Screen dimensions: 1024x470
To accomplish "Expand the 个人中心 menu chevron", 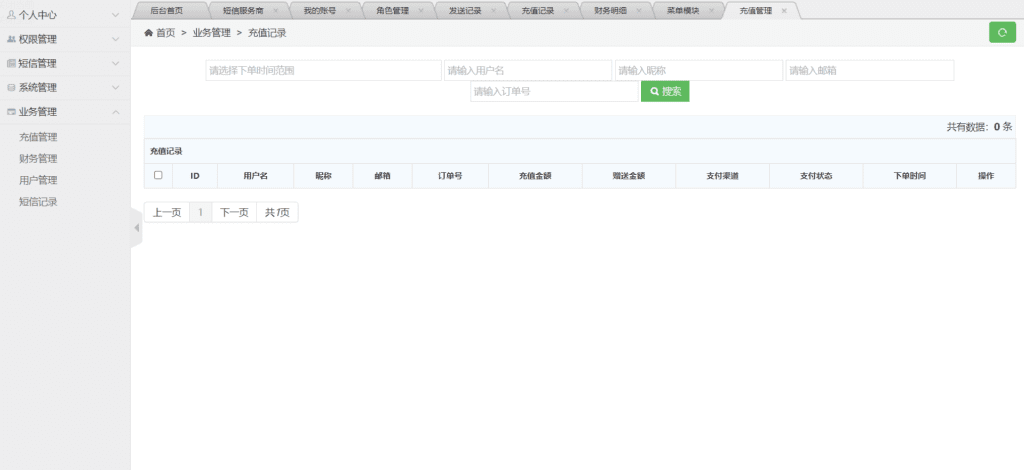I will click(115, 14).
